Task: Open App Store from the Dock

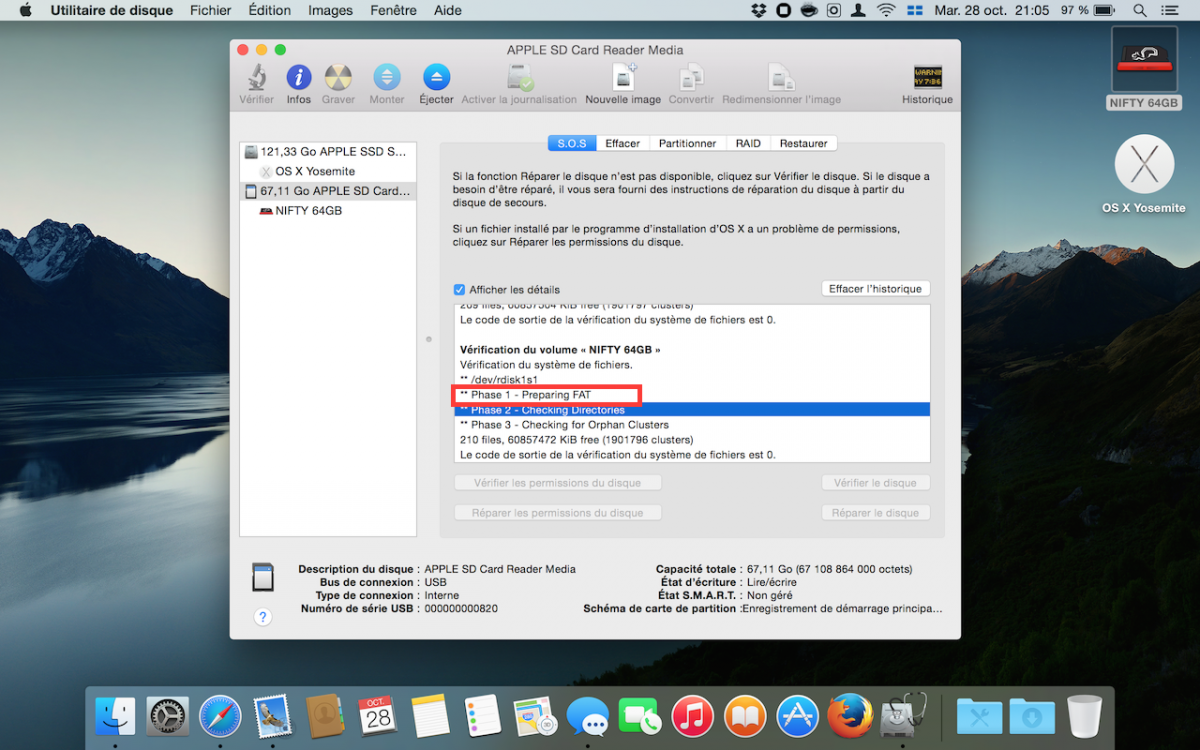Action: pyautogui.click(x=797, y=716)
